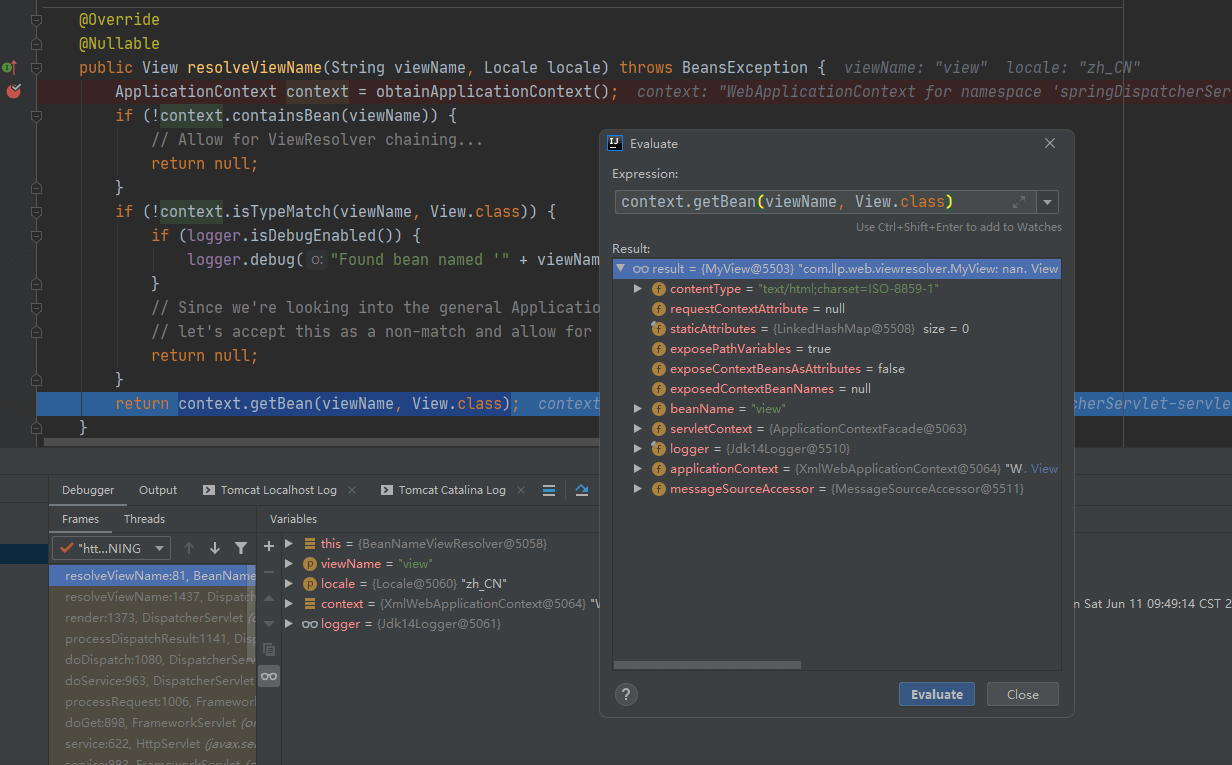
Task: Select frame service:622, HttpServlet
Action: pos(152,743)
